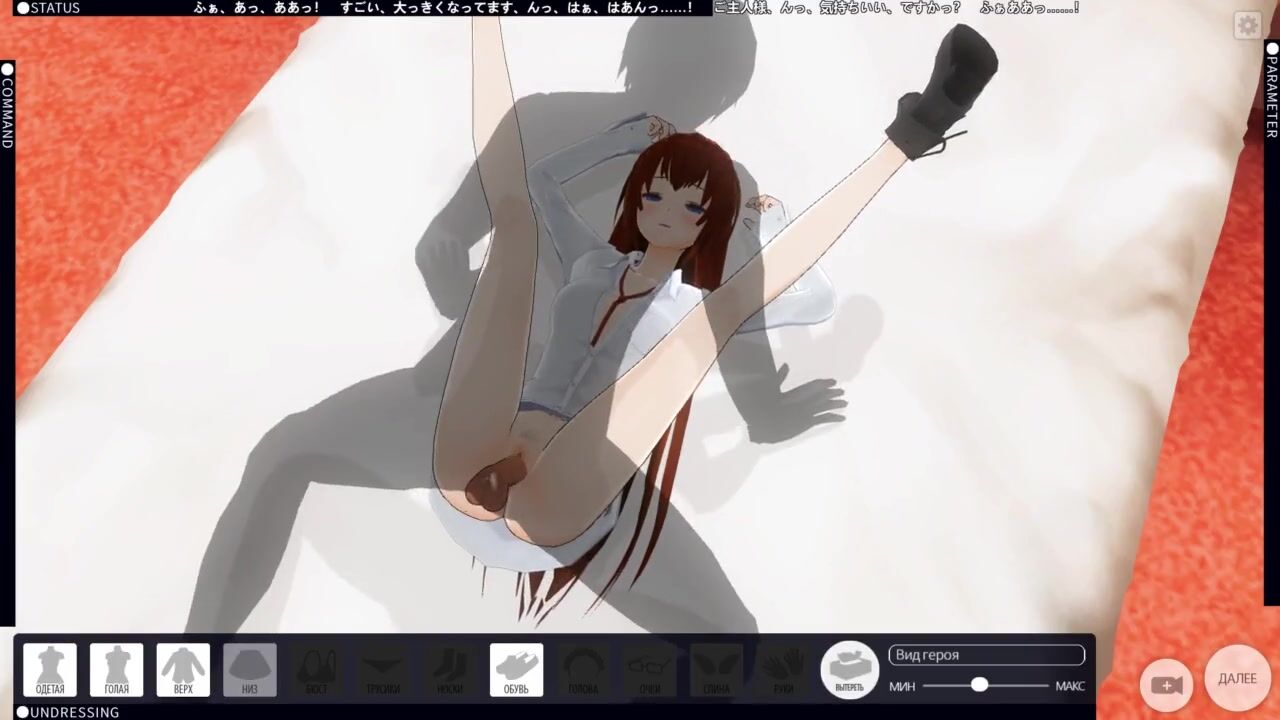Open the UNDRESSING tab label

(x=68, y=712)
